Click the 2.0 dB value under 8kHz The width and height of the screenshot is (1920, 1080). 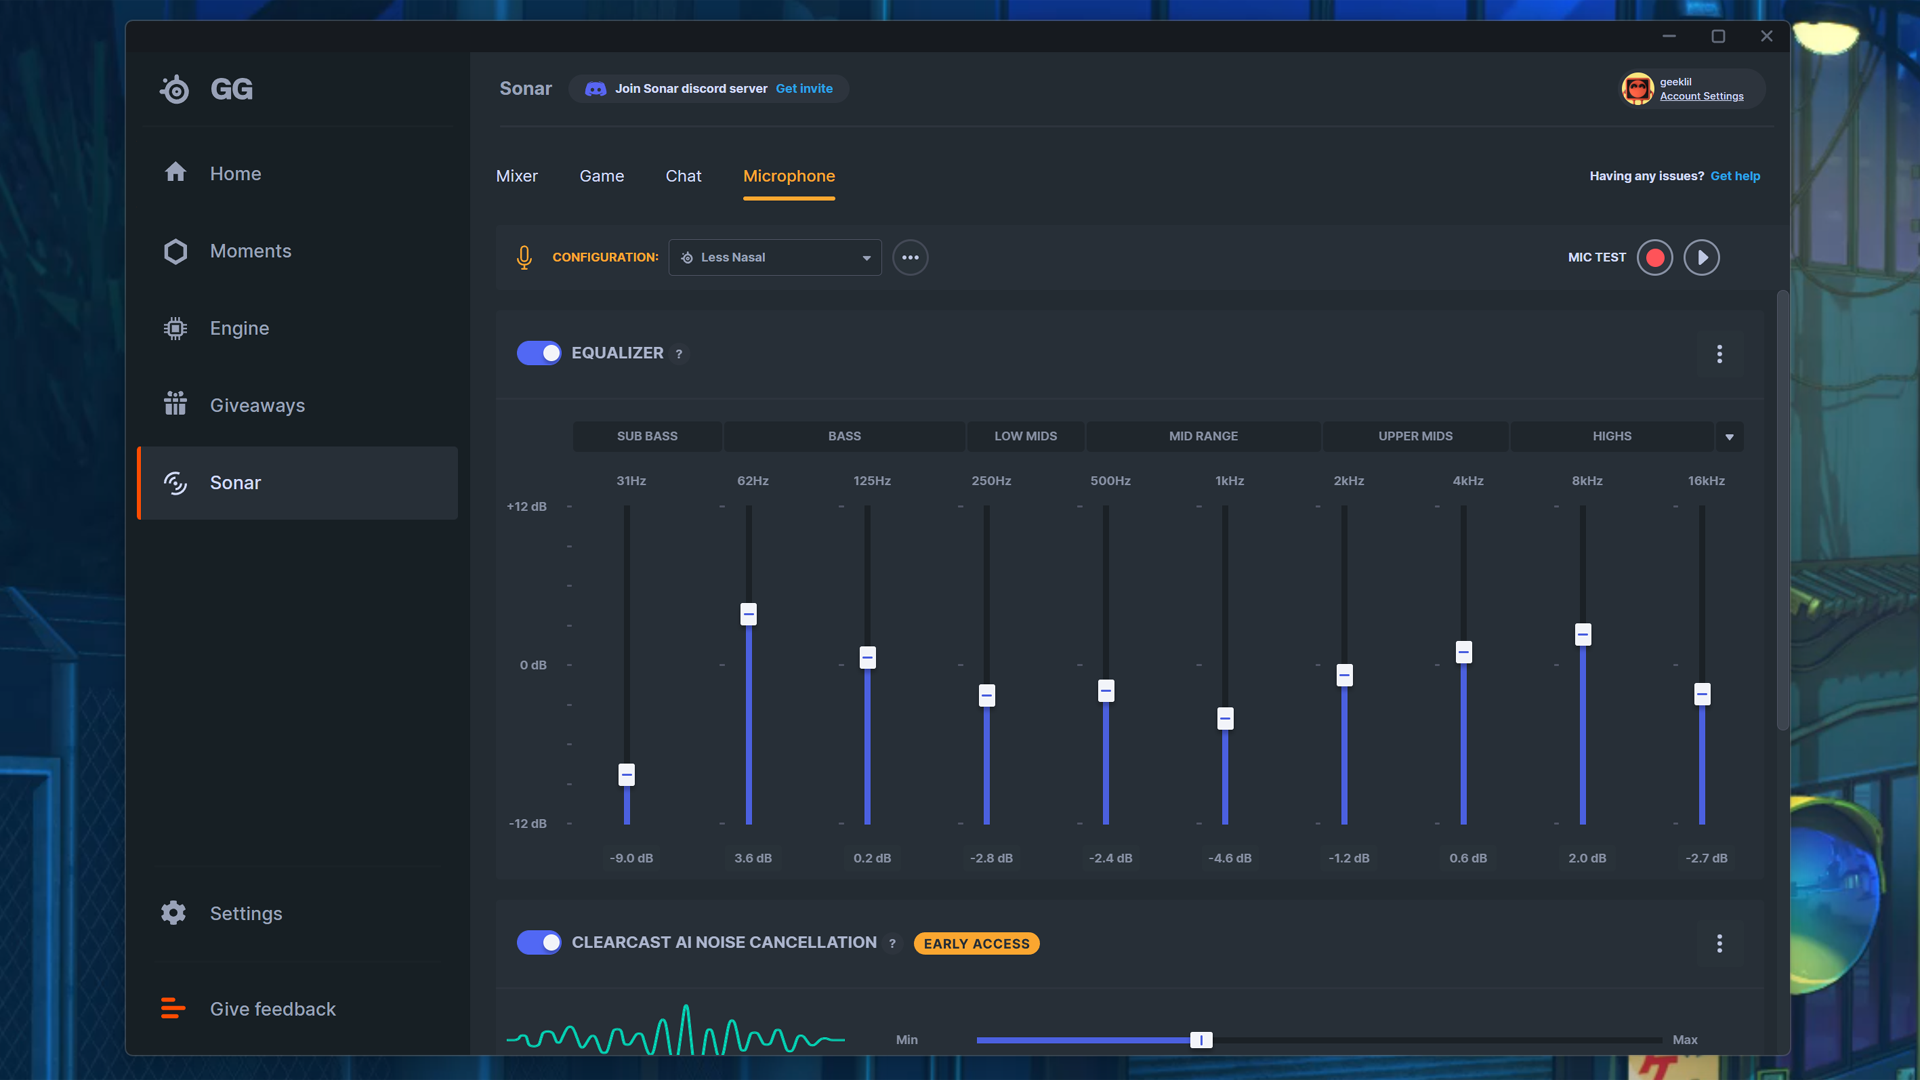point(1587,858)
